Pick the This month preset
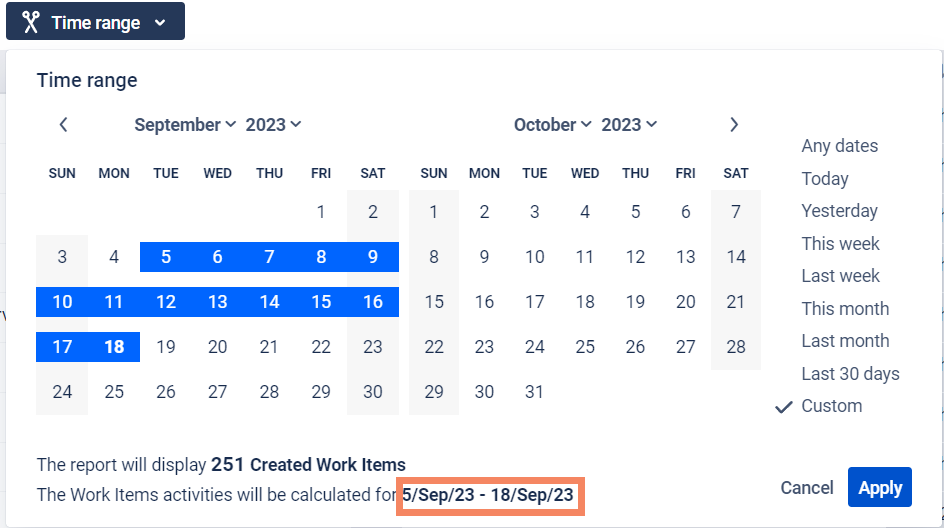Image resolution: width=944 pixels, height=528 pixels. tap(844, 309)
